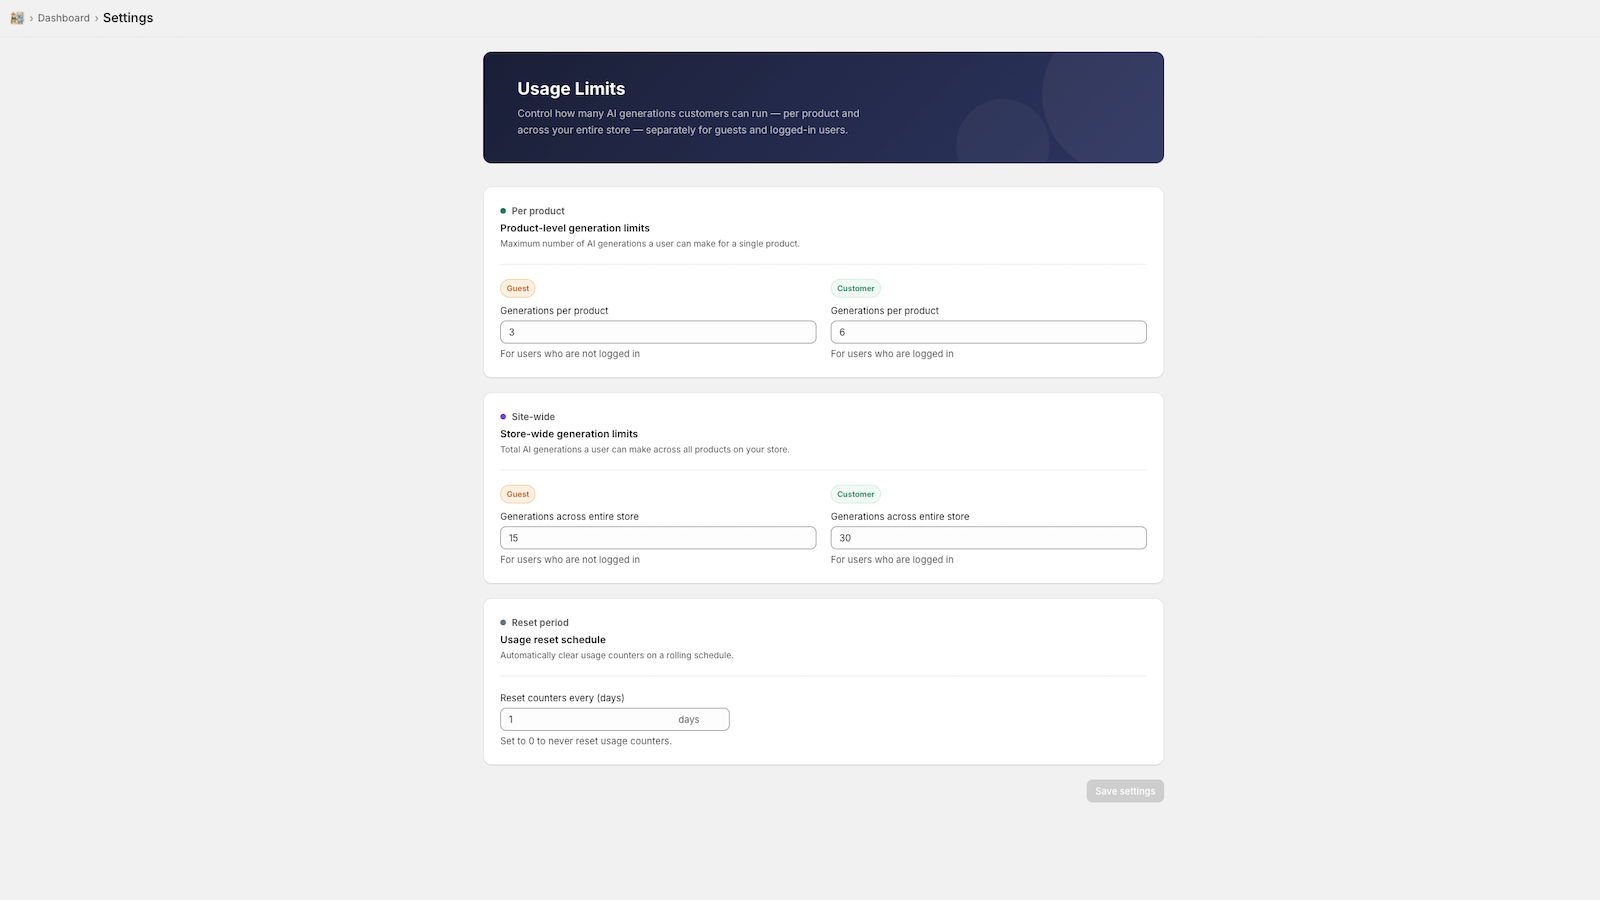Screen dimensions: 1600x900
Task: Click Usage reset schedule heading
Action: [553, 640]
